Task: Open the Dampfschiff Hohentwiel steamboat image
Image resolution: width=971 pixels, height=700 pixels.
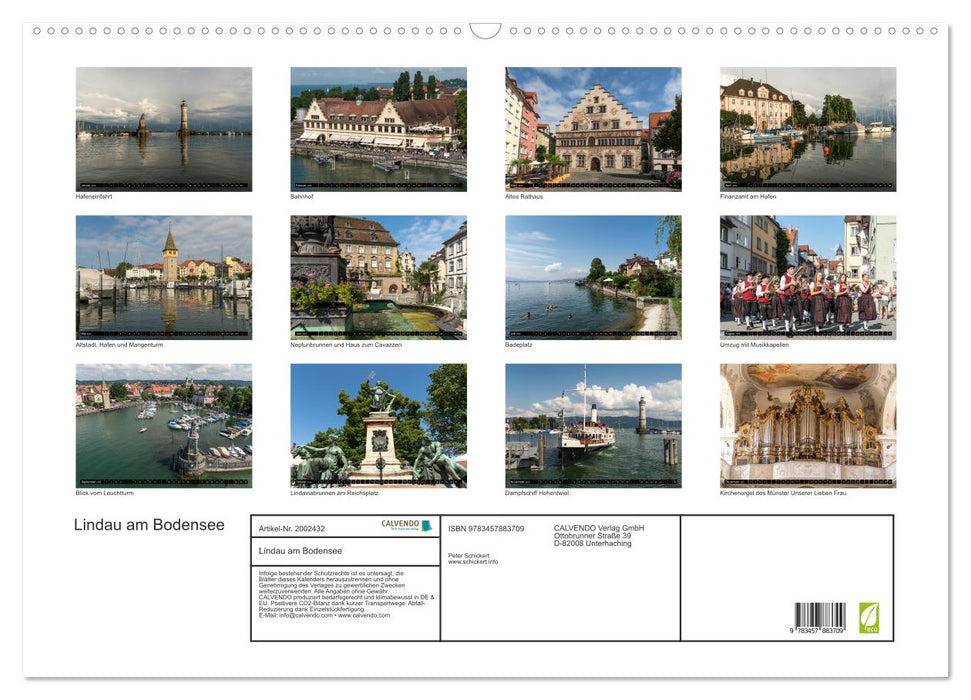Action: (592, 424)
